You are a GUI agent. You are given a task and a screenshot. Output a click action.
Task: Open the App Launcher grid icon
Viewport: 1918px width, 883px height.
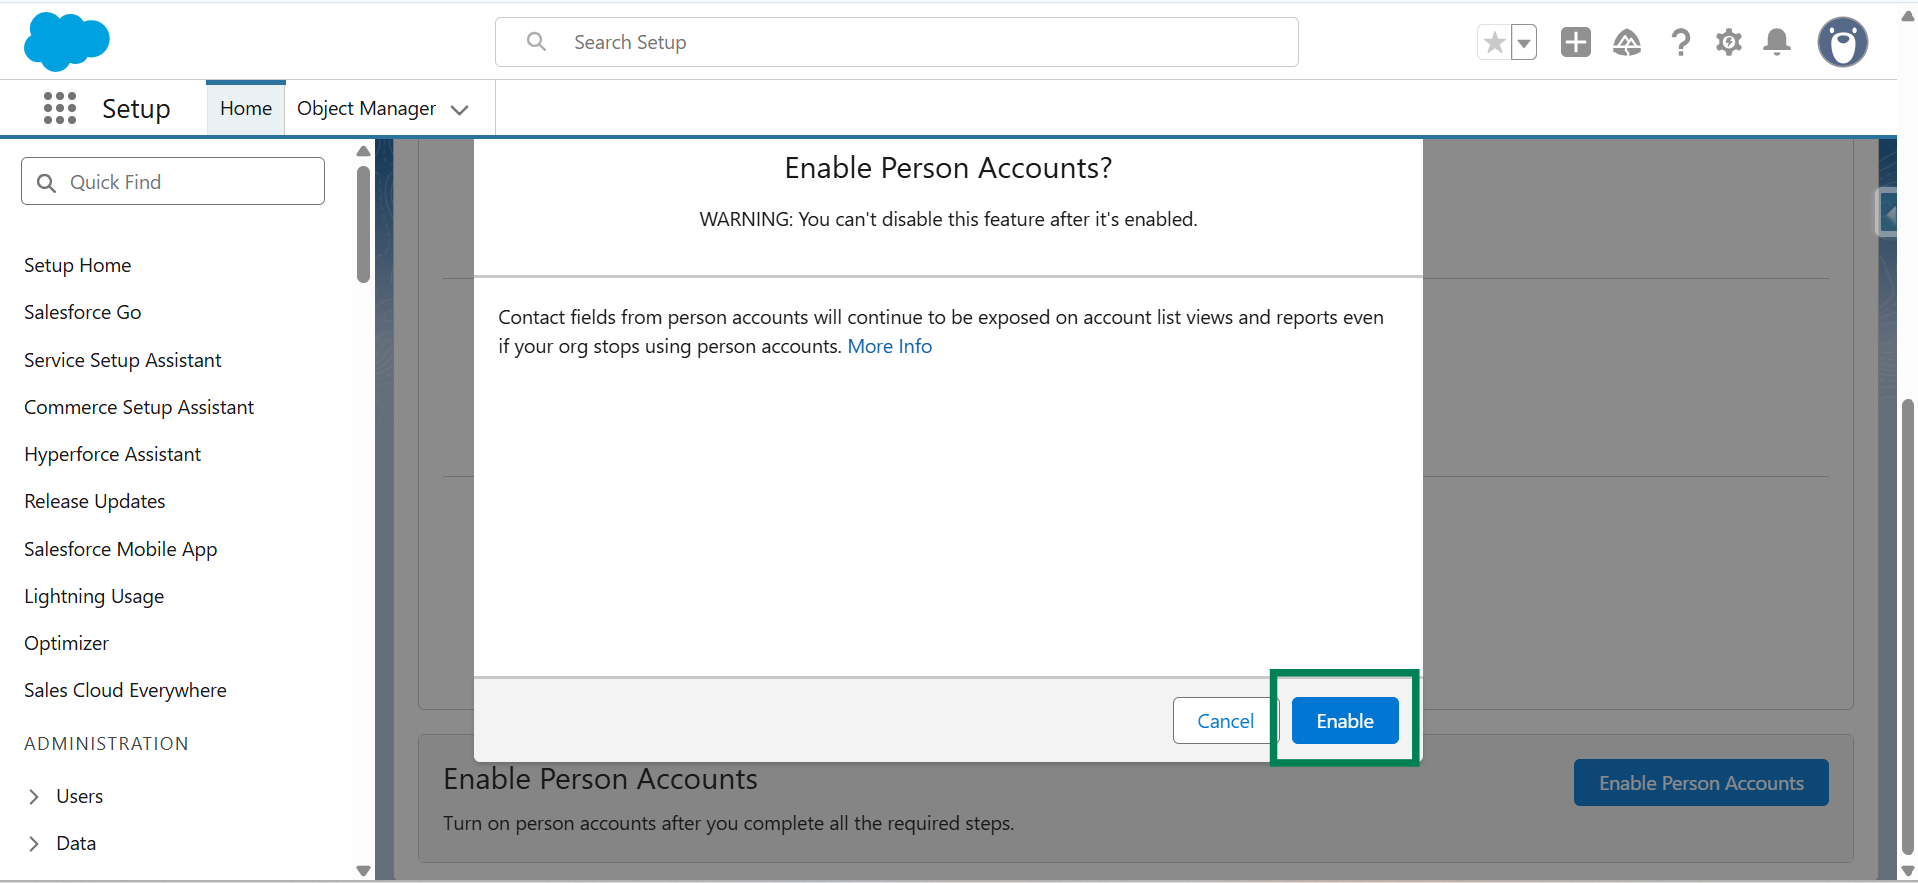pyautogui.click(x=60, y=108)
